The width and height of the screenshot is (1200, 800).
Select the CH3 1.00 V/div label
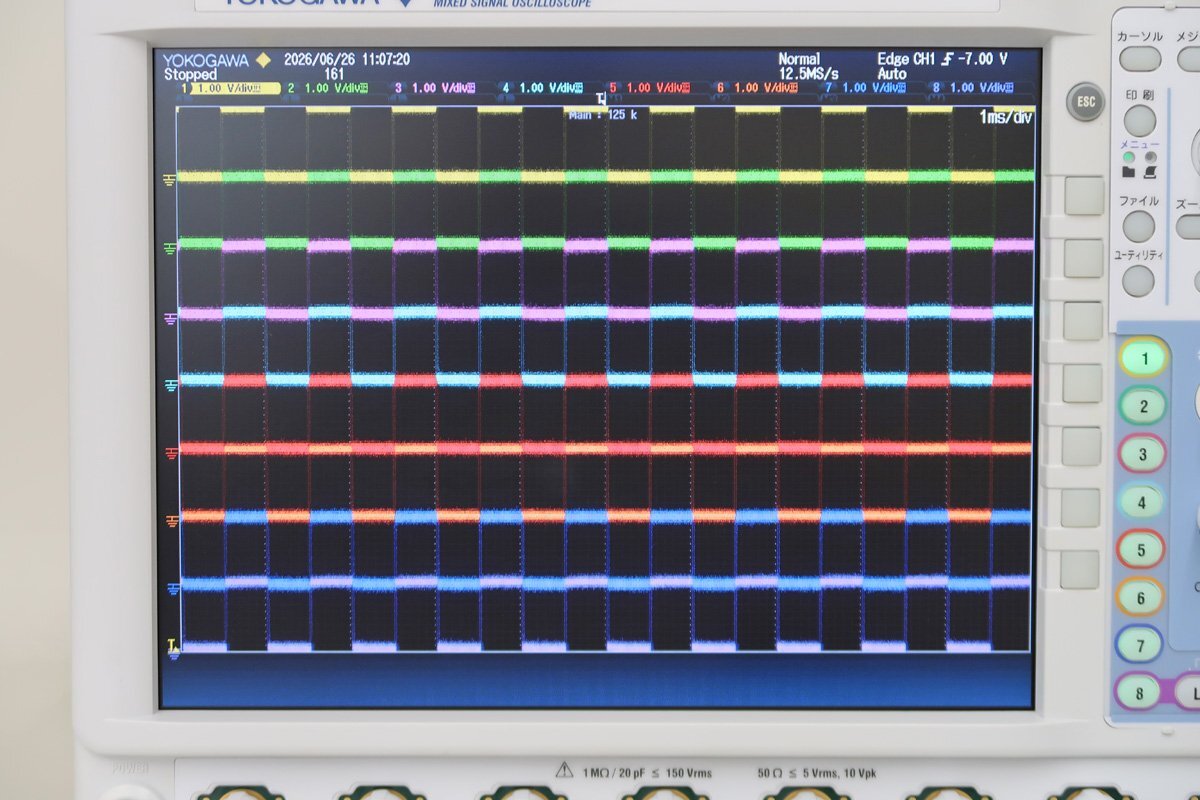[443, 88]
